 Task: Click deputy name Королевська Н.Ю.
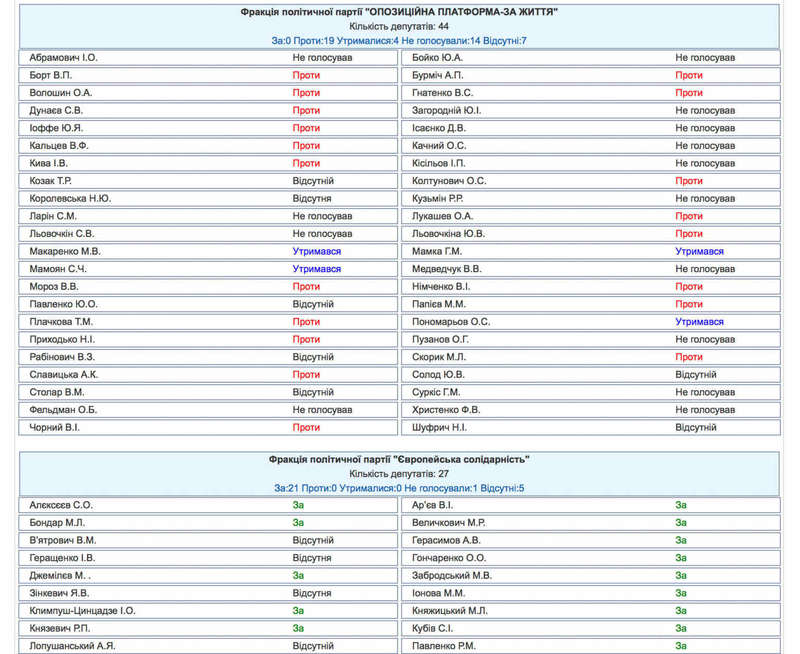pos(70,198)
